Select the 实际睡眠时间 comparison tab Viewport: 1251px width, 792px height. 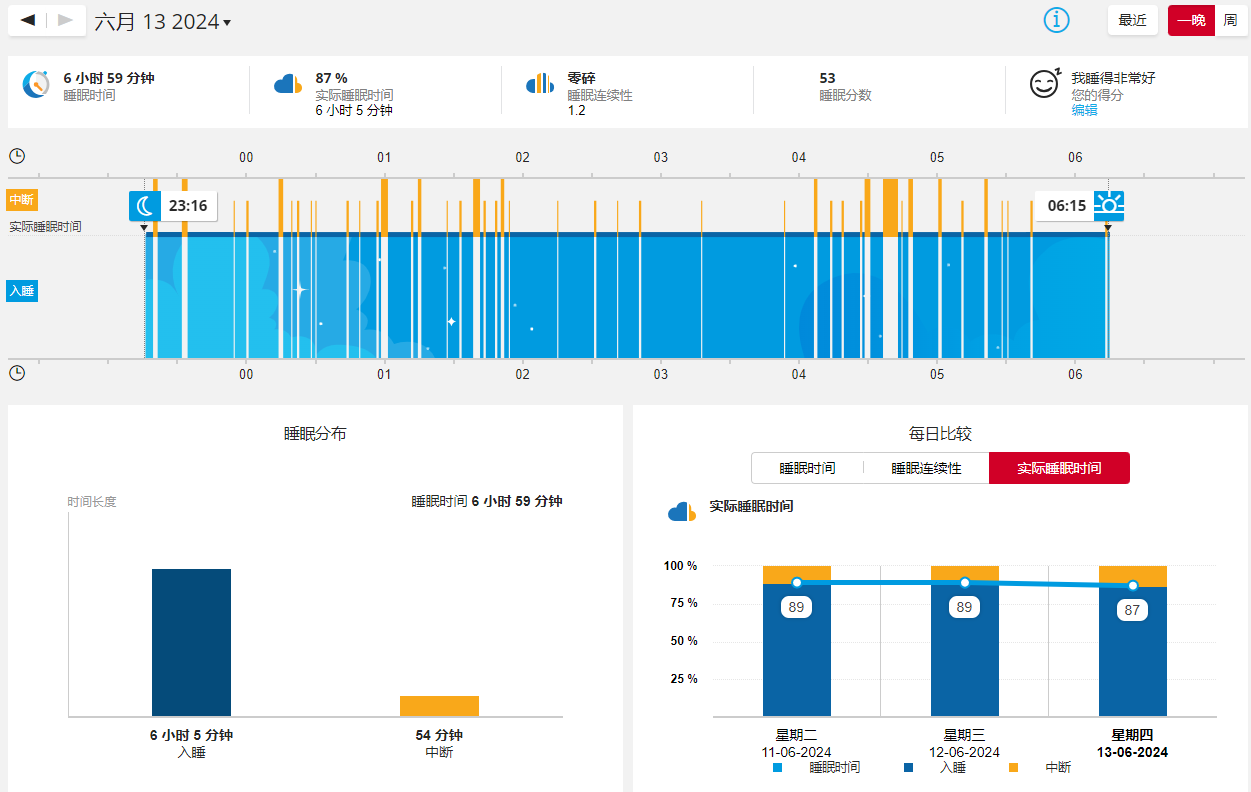click(x=1059, y=468)
